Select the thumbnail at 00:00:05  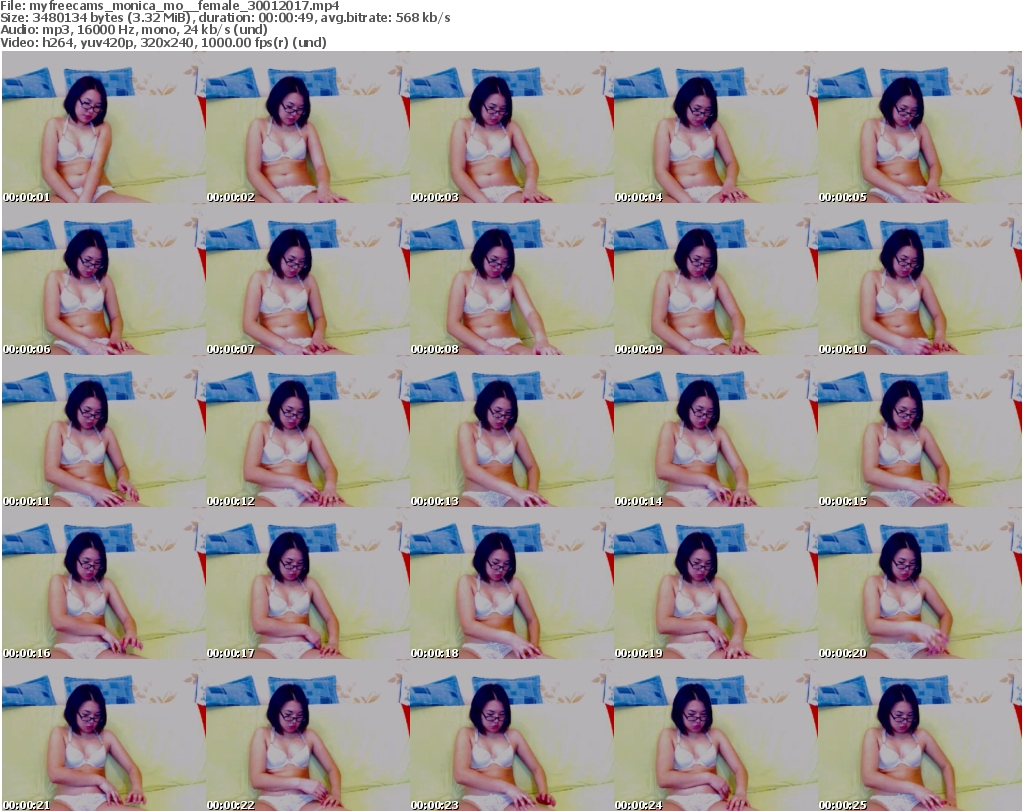(x=920, y=127)
